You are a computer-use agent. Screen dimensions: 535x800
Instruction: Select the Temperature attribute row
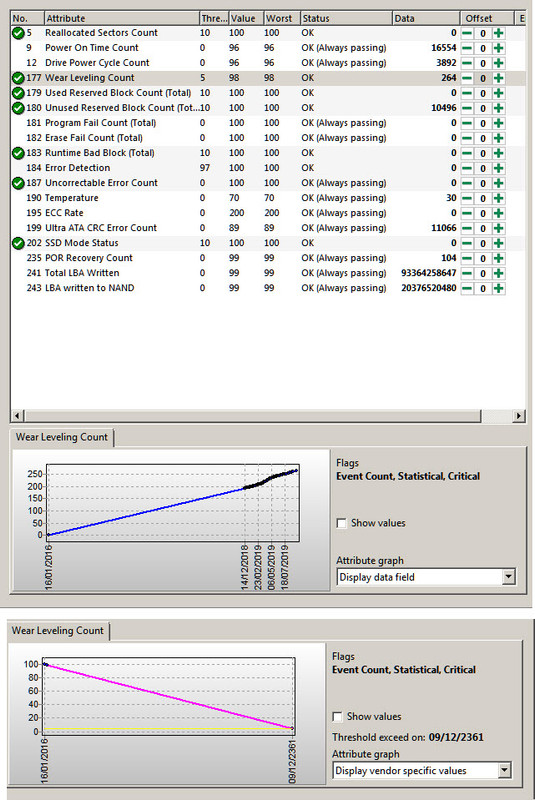[268, 198]
